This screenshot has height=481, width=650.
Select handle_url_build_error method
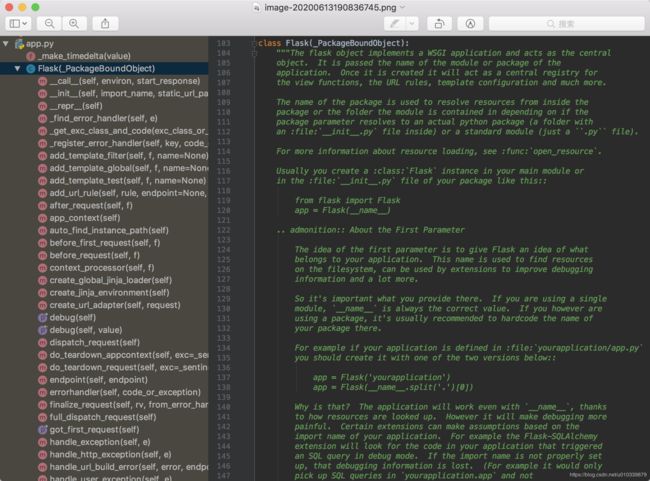129,467
